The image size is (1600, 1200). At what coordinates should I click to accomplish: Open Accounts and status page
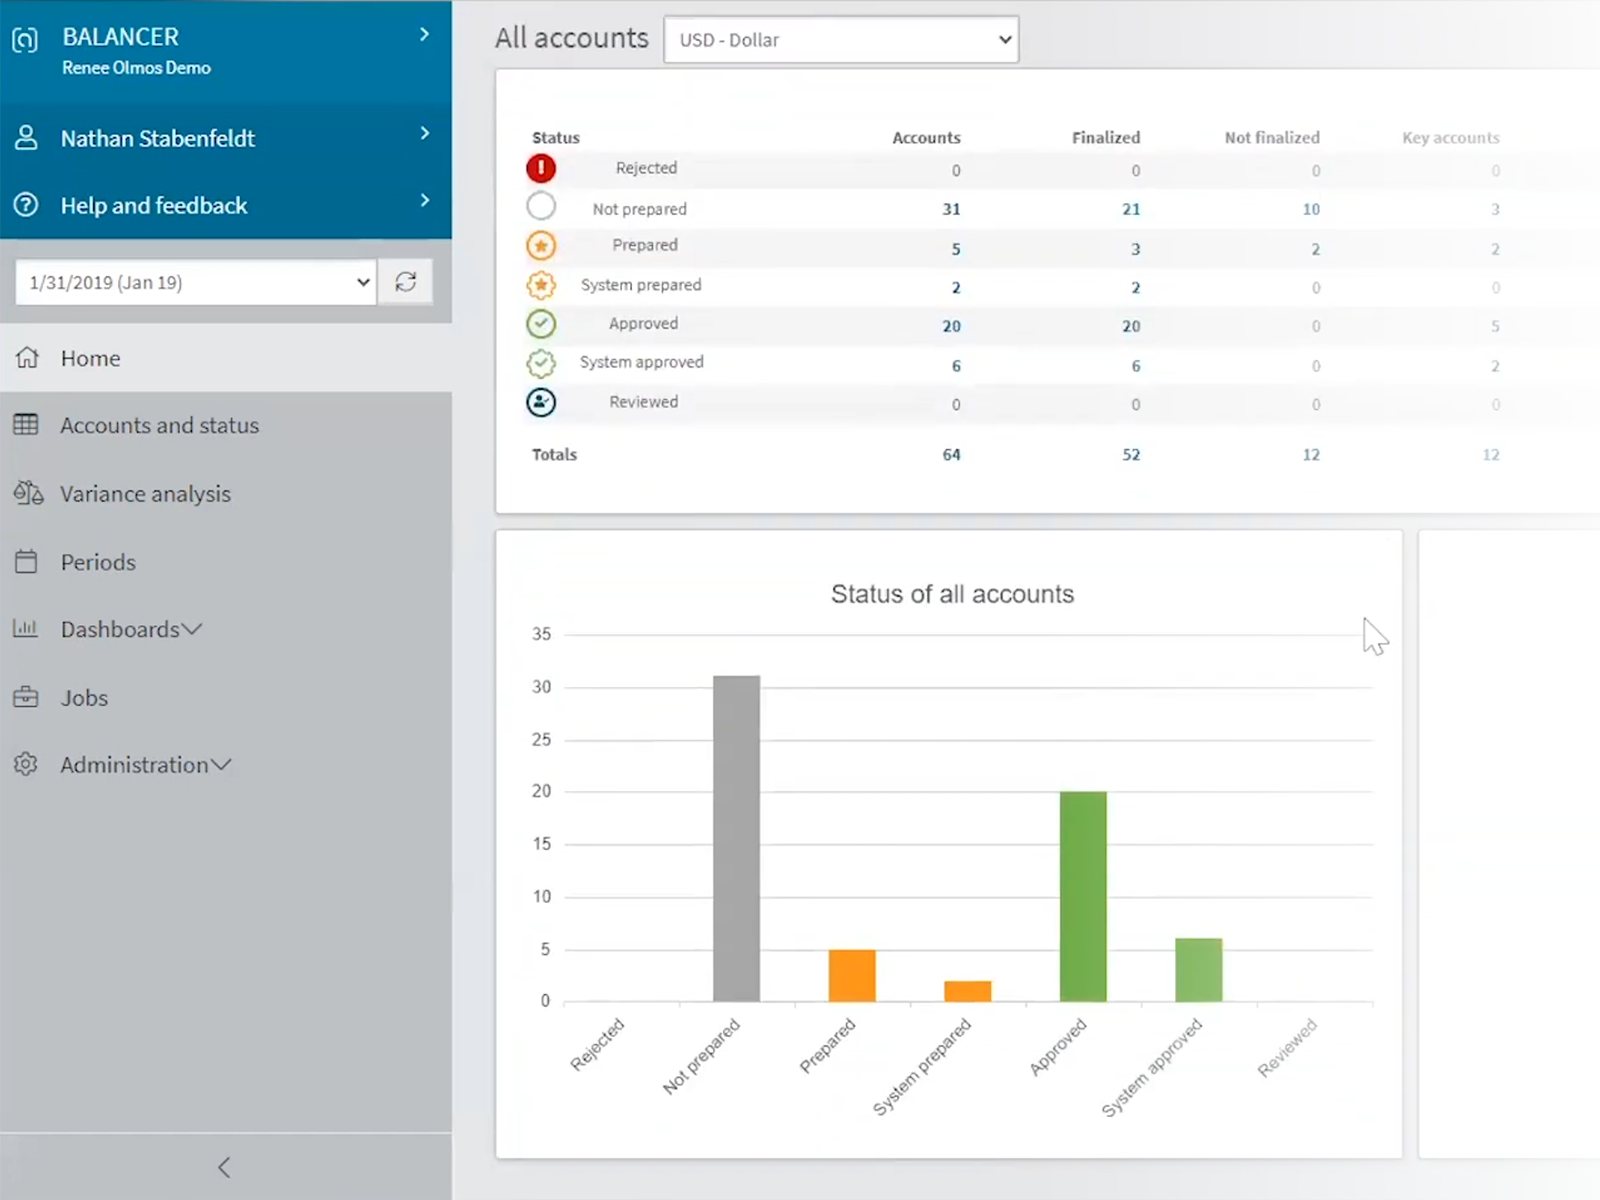(x=159, y=425)
